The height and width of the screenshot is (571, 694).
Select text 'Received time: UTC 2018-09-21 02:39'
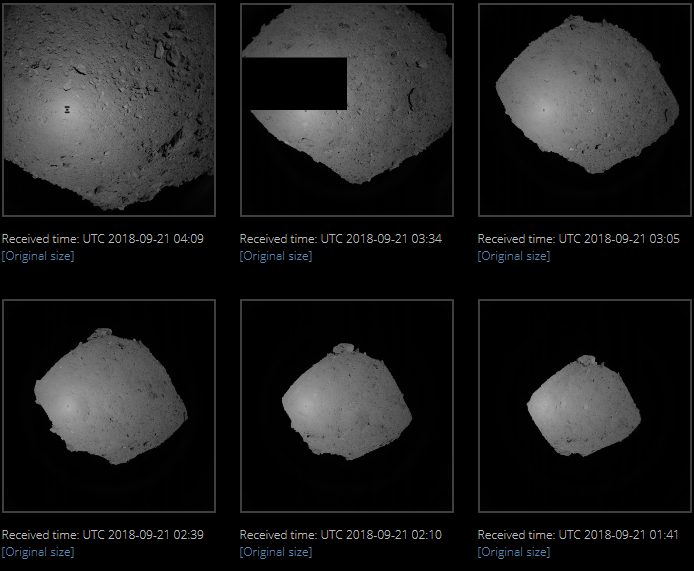pyautogui.click(x=103, y=535)
